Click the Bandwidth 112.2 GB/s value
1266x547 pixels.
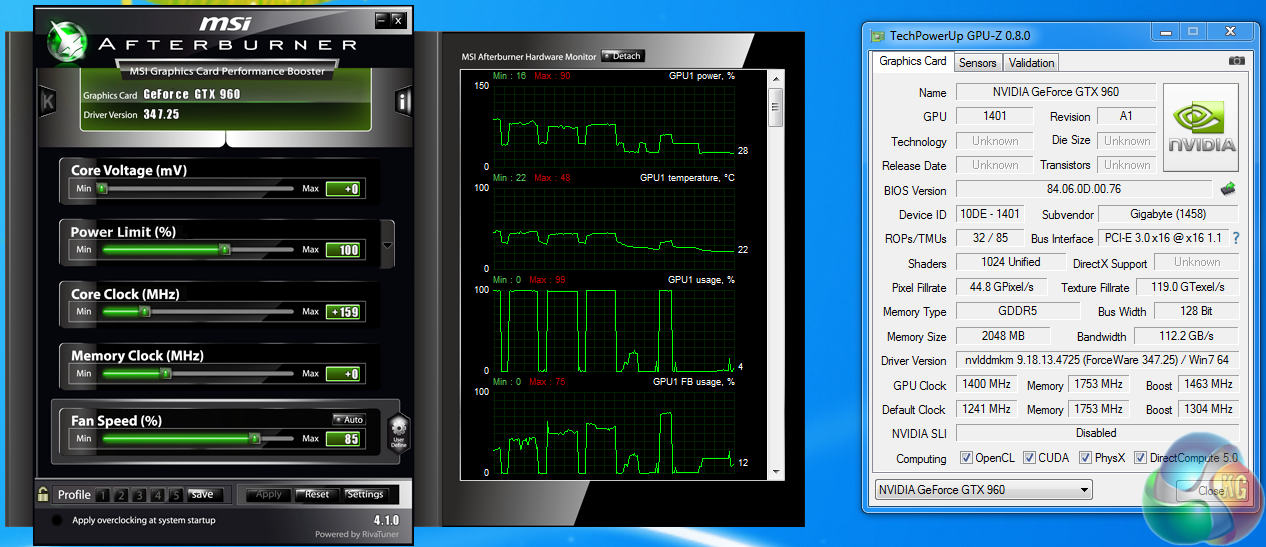coord(1185,336)
